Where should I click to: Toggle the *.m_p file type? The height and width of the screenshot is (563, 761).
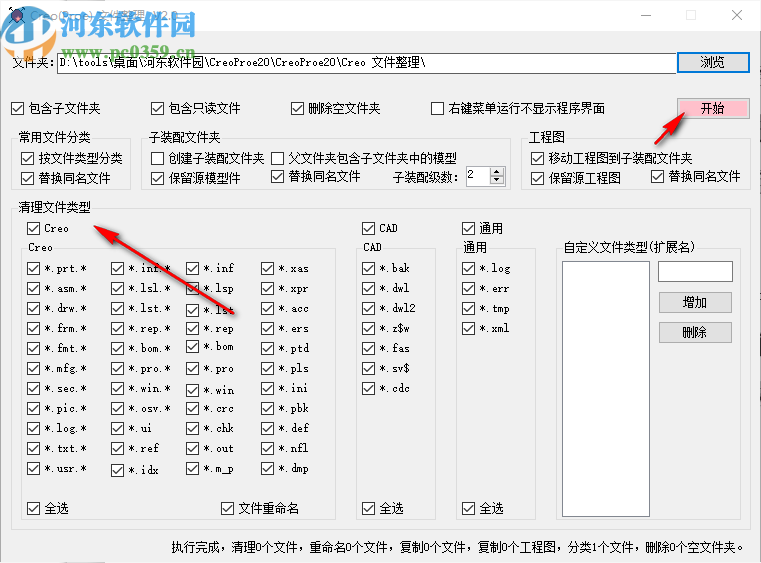tap(193, 468)
